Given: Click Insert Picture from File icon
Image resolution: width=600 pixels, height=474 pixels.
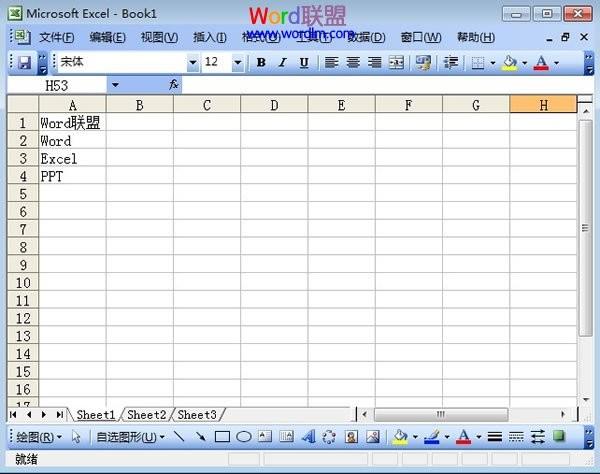Looking at the screenshot, I should [373, 437].
